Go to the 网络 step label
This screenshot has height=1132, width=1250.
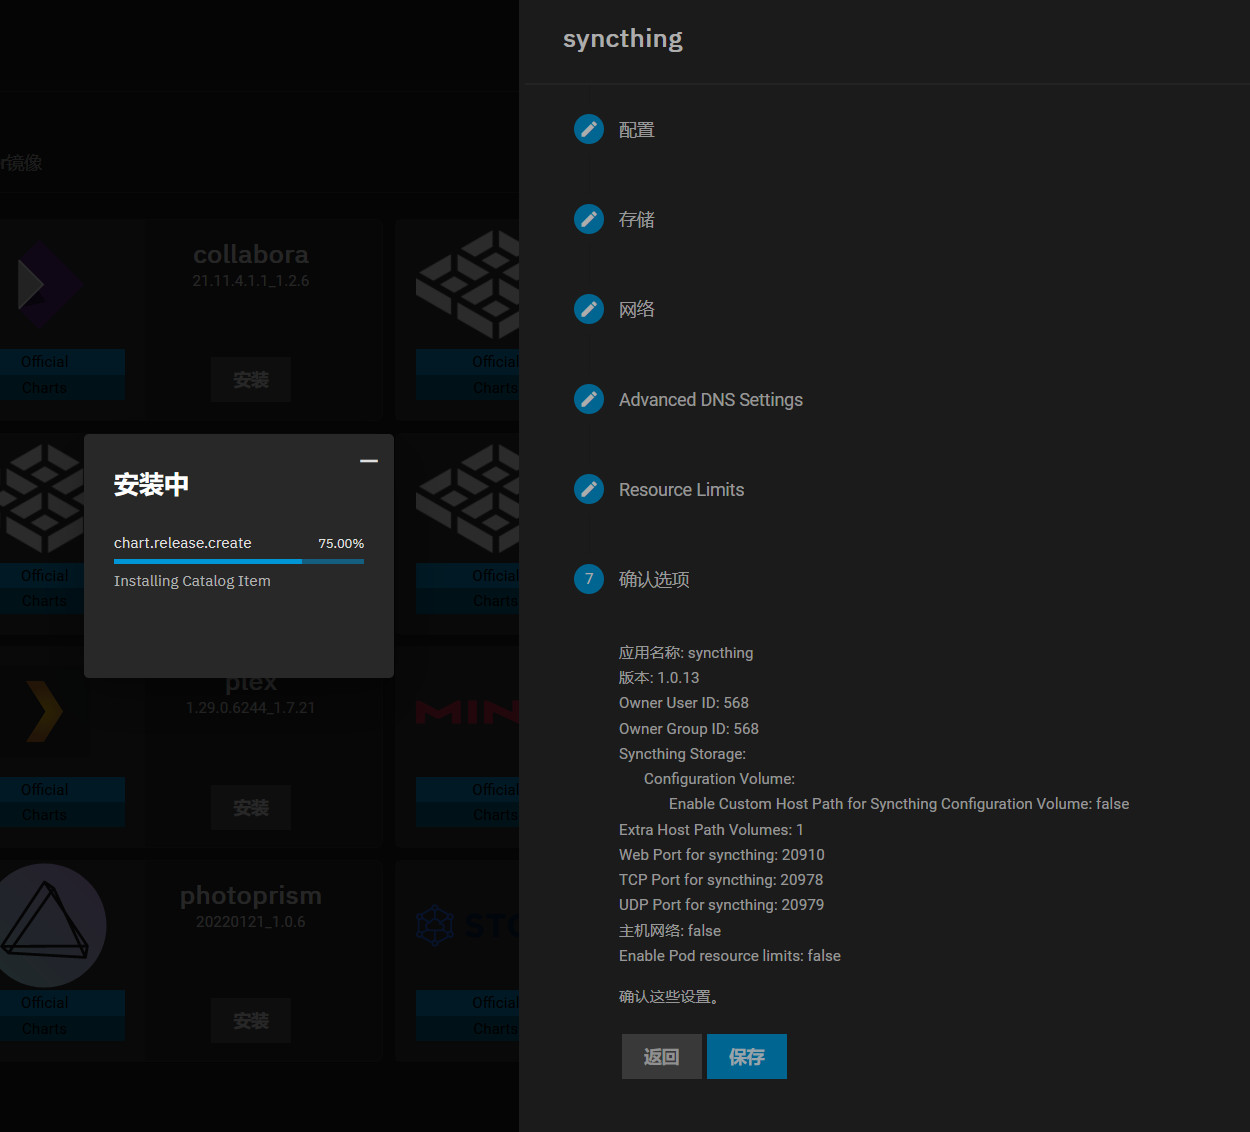[637, 310]
